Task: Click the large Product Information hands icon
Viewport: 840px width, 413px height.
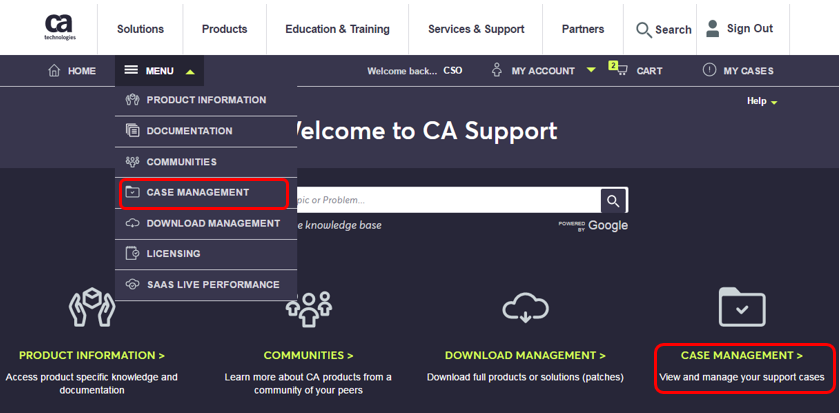Action: click(x=92, y=307)
